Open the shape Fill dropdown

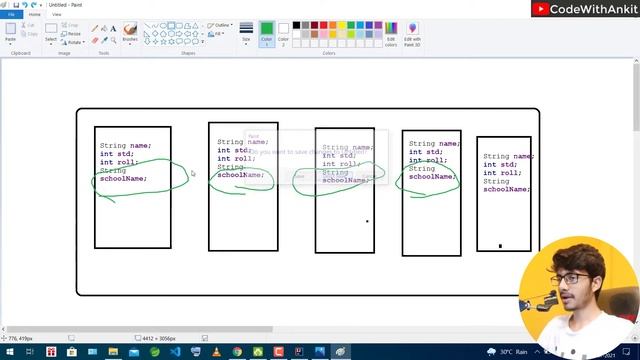[x=216, y=34]
